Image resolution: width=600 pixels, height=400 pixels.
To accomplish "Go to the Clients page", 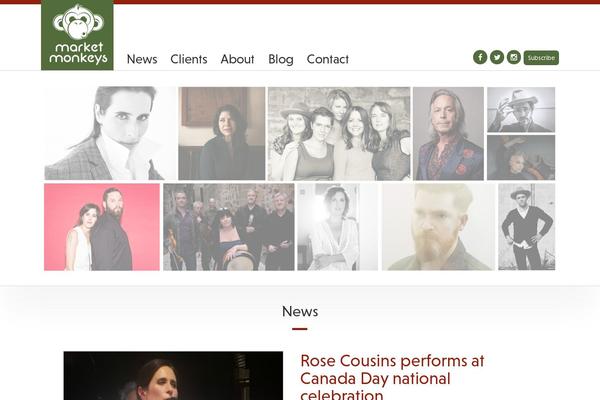I will coord(189,59).
